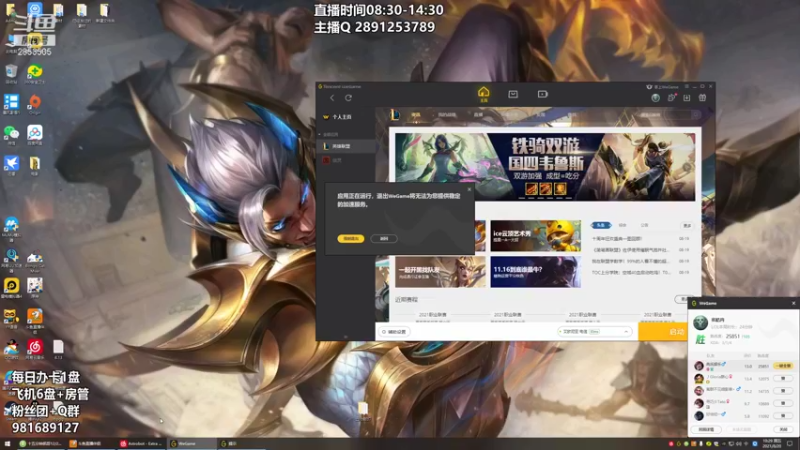Select the 头条 news tab
Screen dimensions: 800x450
(601, 225)
